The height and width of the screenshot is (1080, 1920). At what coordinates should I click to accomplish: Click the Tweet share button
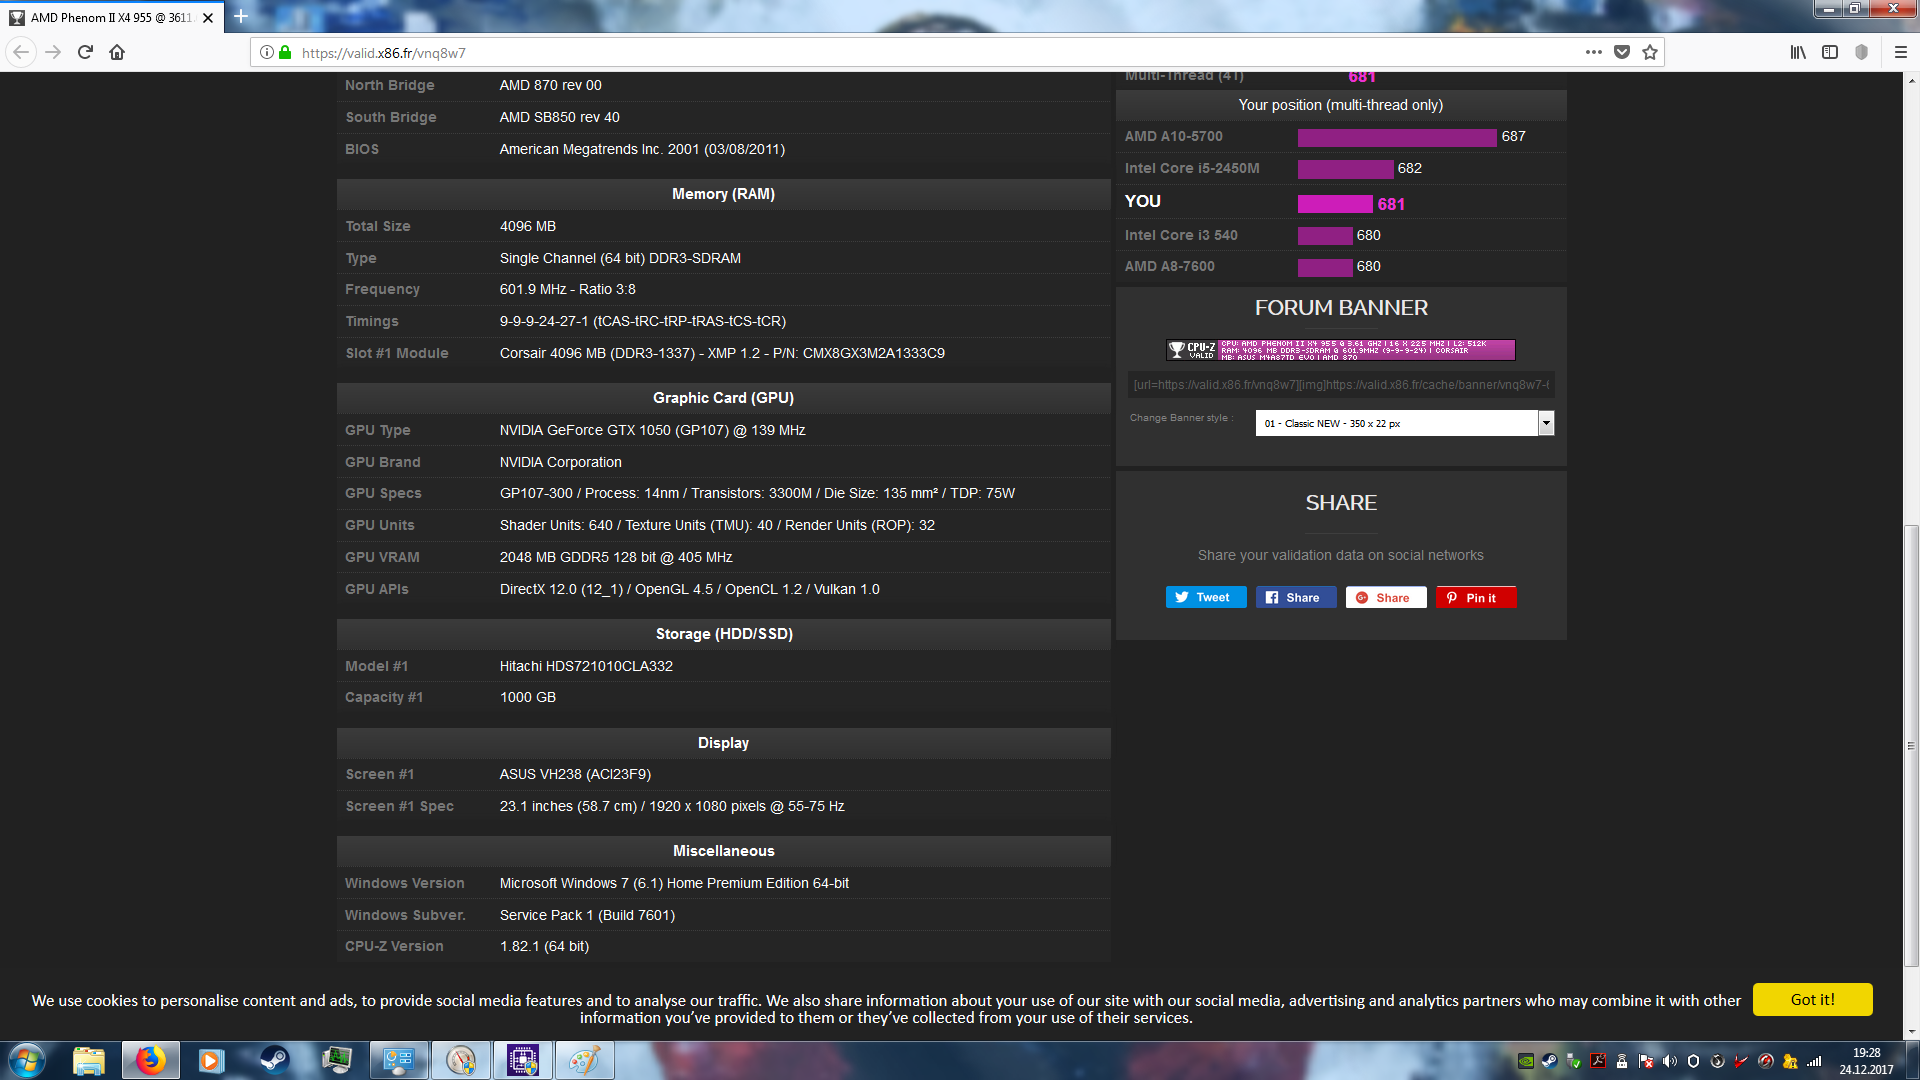[1205, 597]
